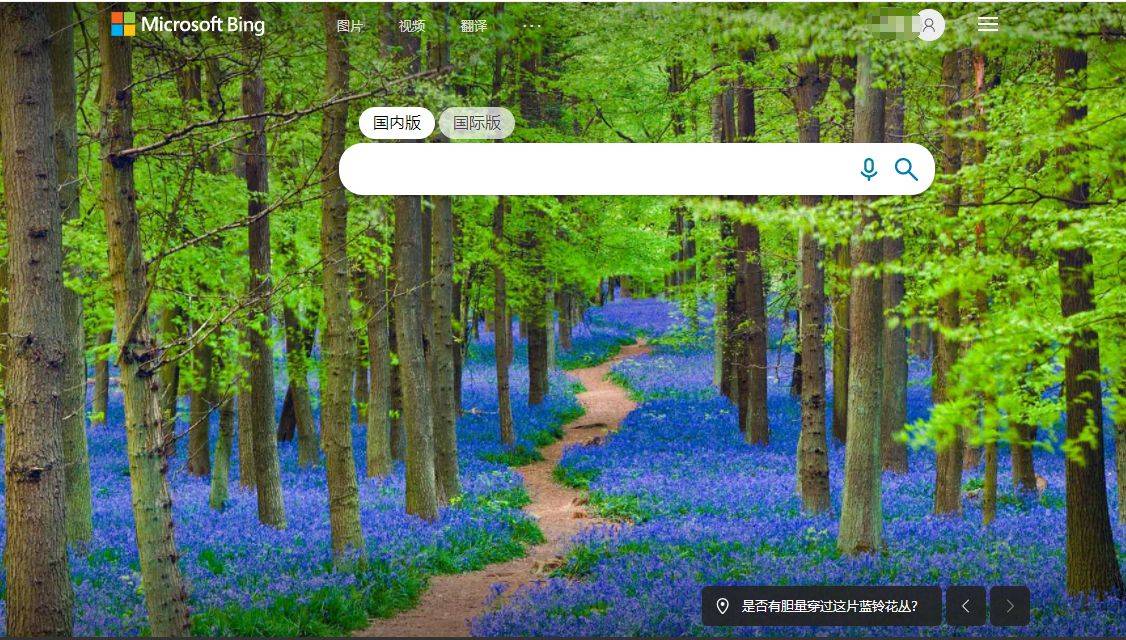The image size is (1126, 640).
Task: Start voice search with microphone icon
Action: 869,170
